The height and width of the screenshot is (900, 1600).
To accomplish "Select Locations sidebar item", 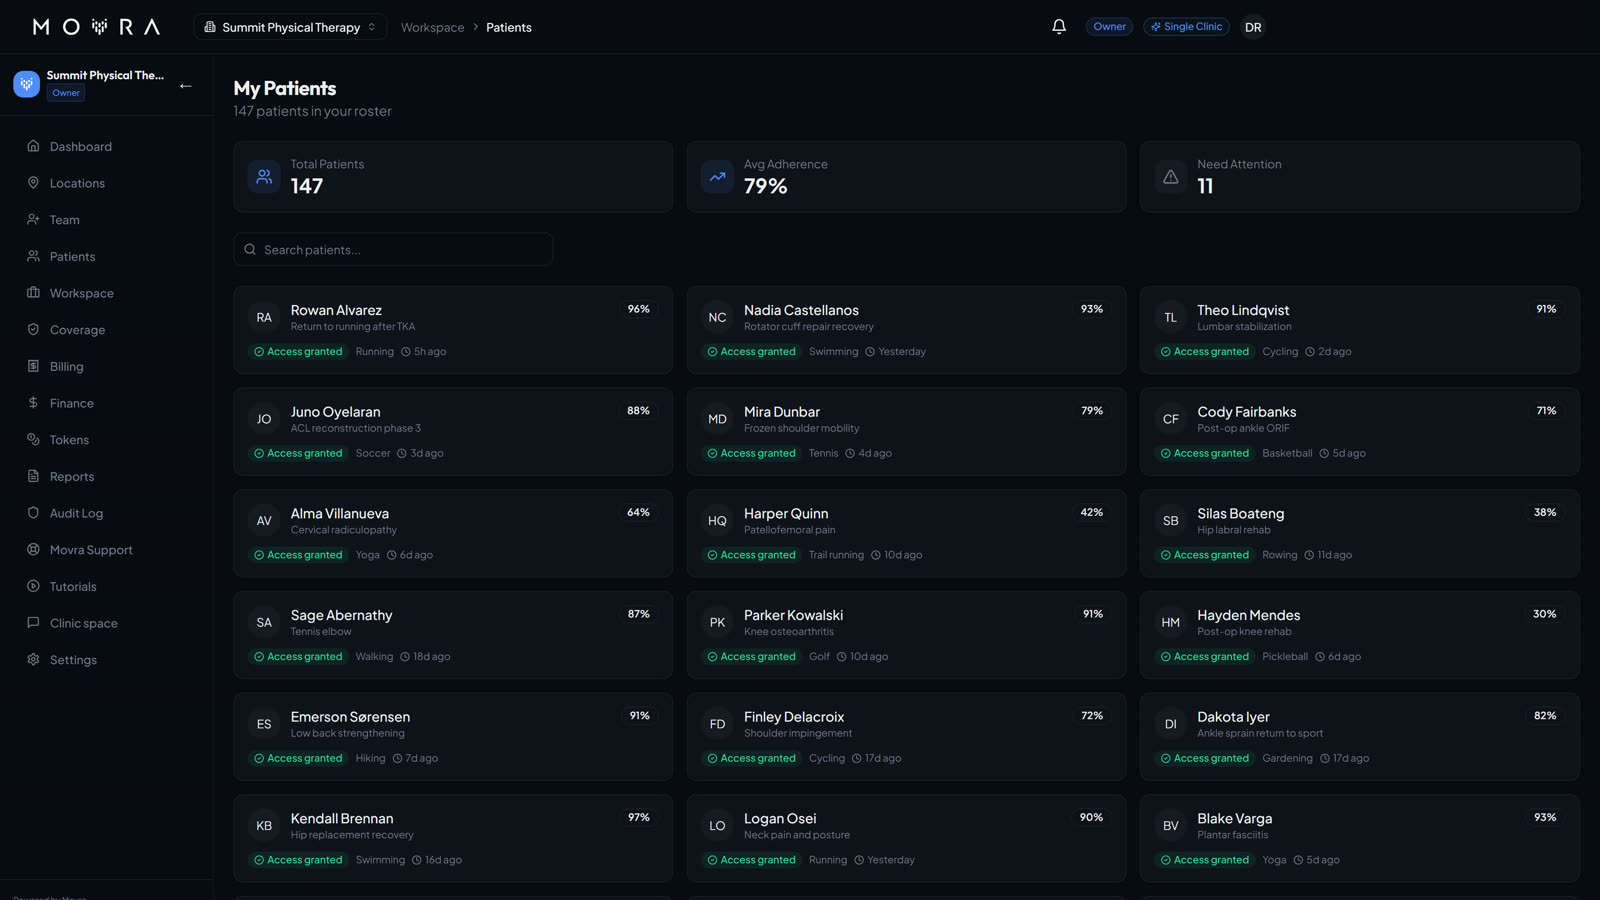I will click(x=106, y=183).
